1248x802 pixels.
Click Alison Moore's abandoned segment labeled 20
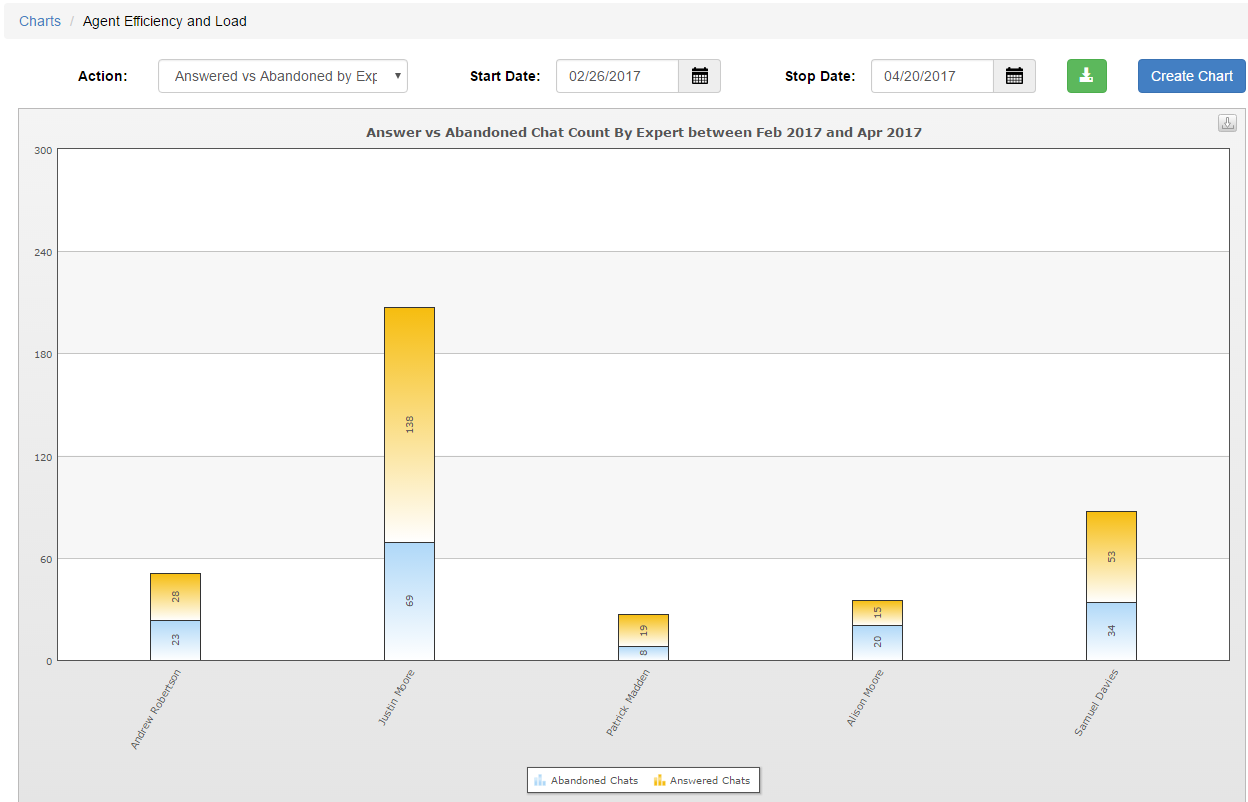coord(877,643)
